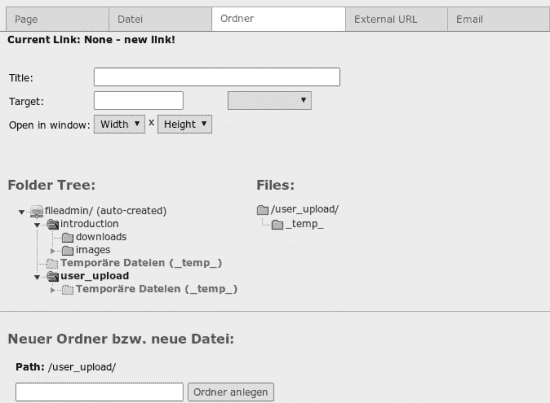This screenshot has width=550, height=403.
Task: Click the downloads folder icon
Action: [x=68, y=237]
